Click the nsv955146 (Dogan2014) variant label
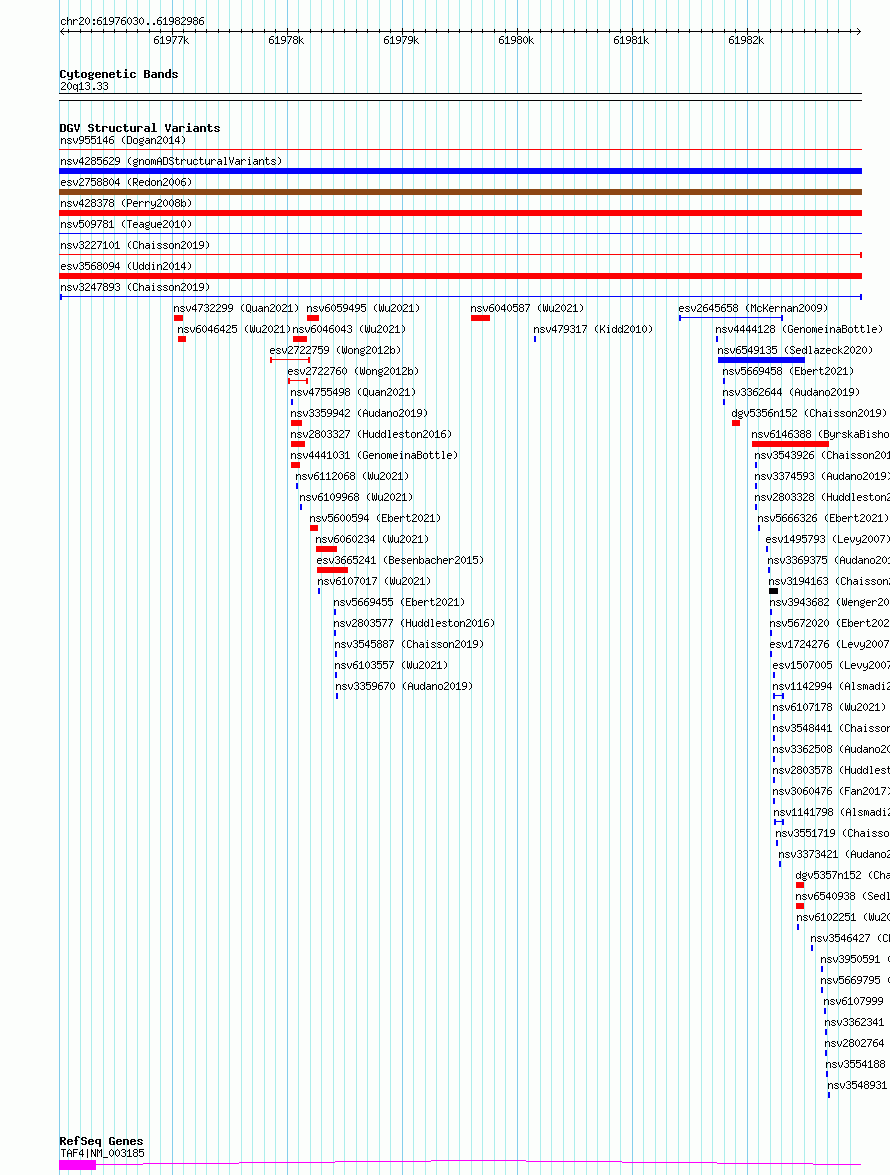 tap(123, 140)
